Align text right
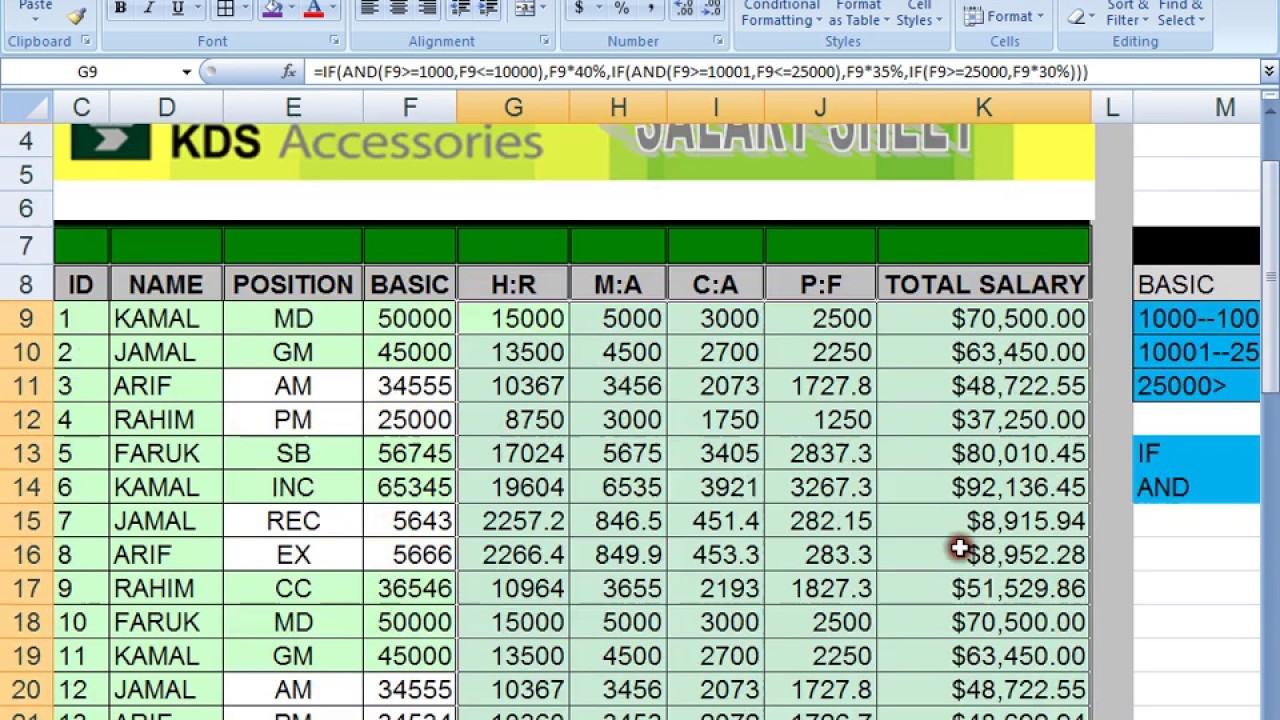The image size is (1280, 720). point(427,9)
